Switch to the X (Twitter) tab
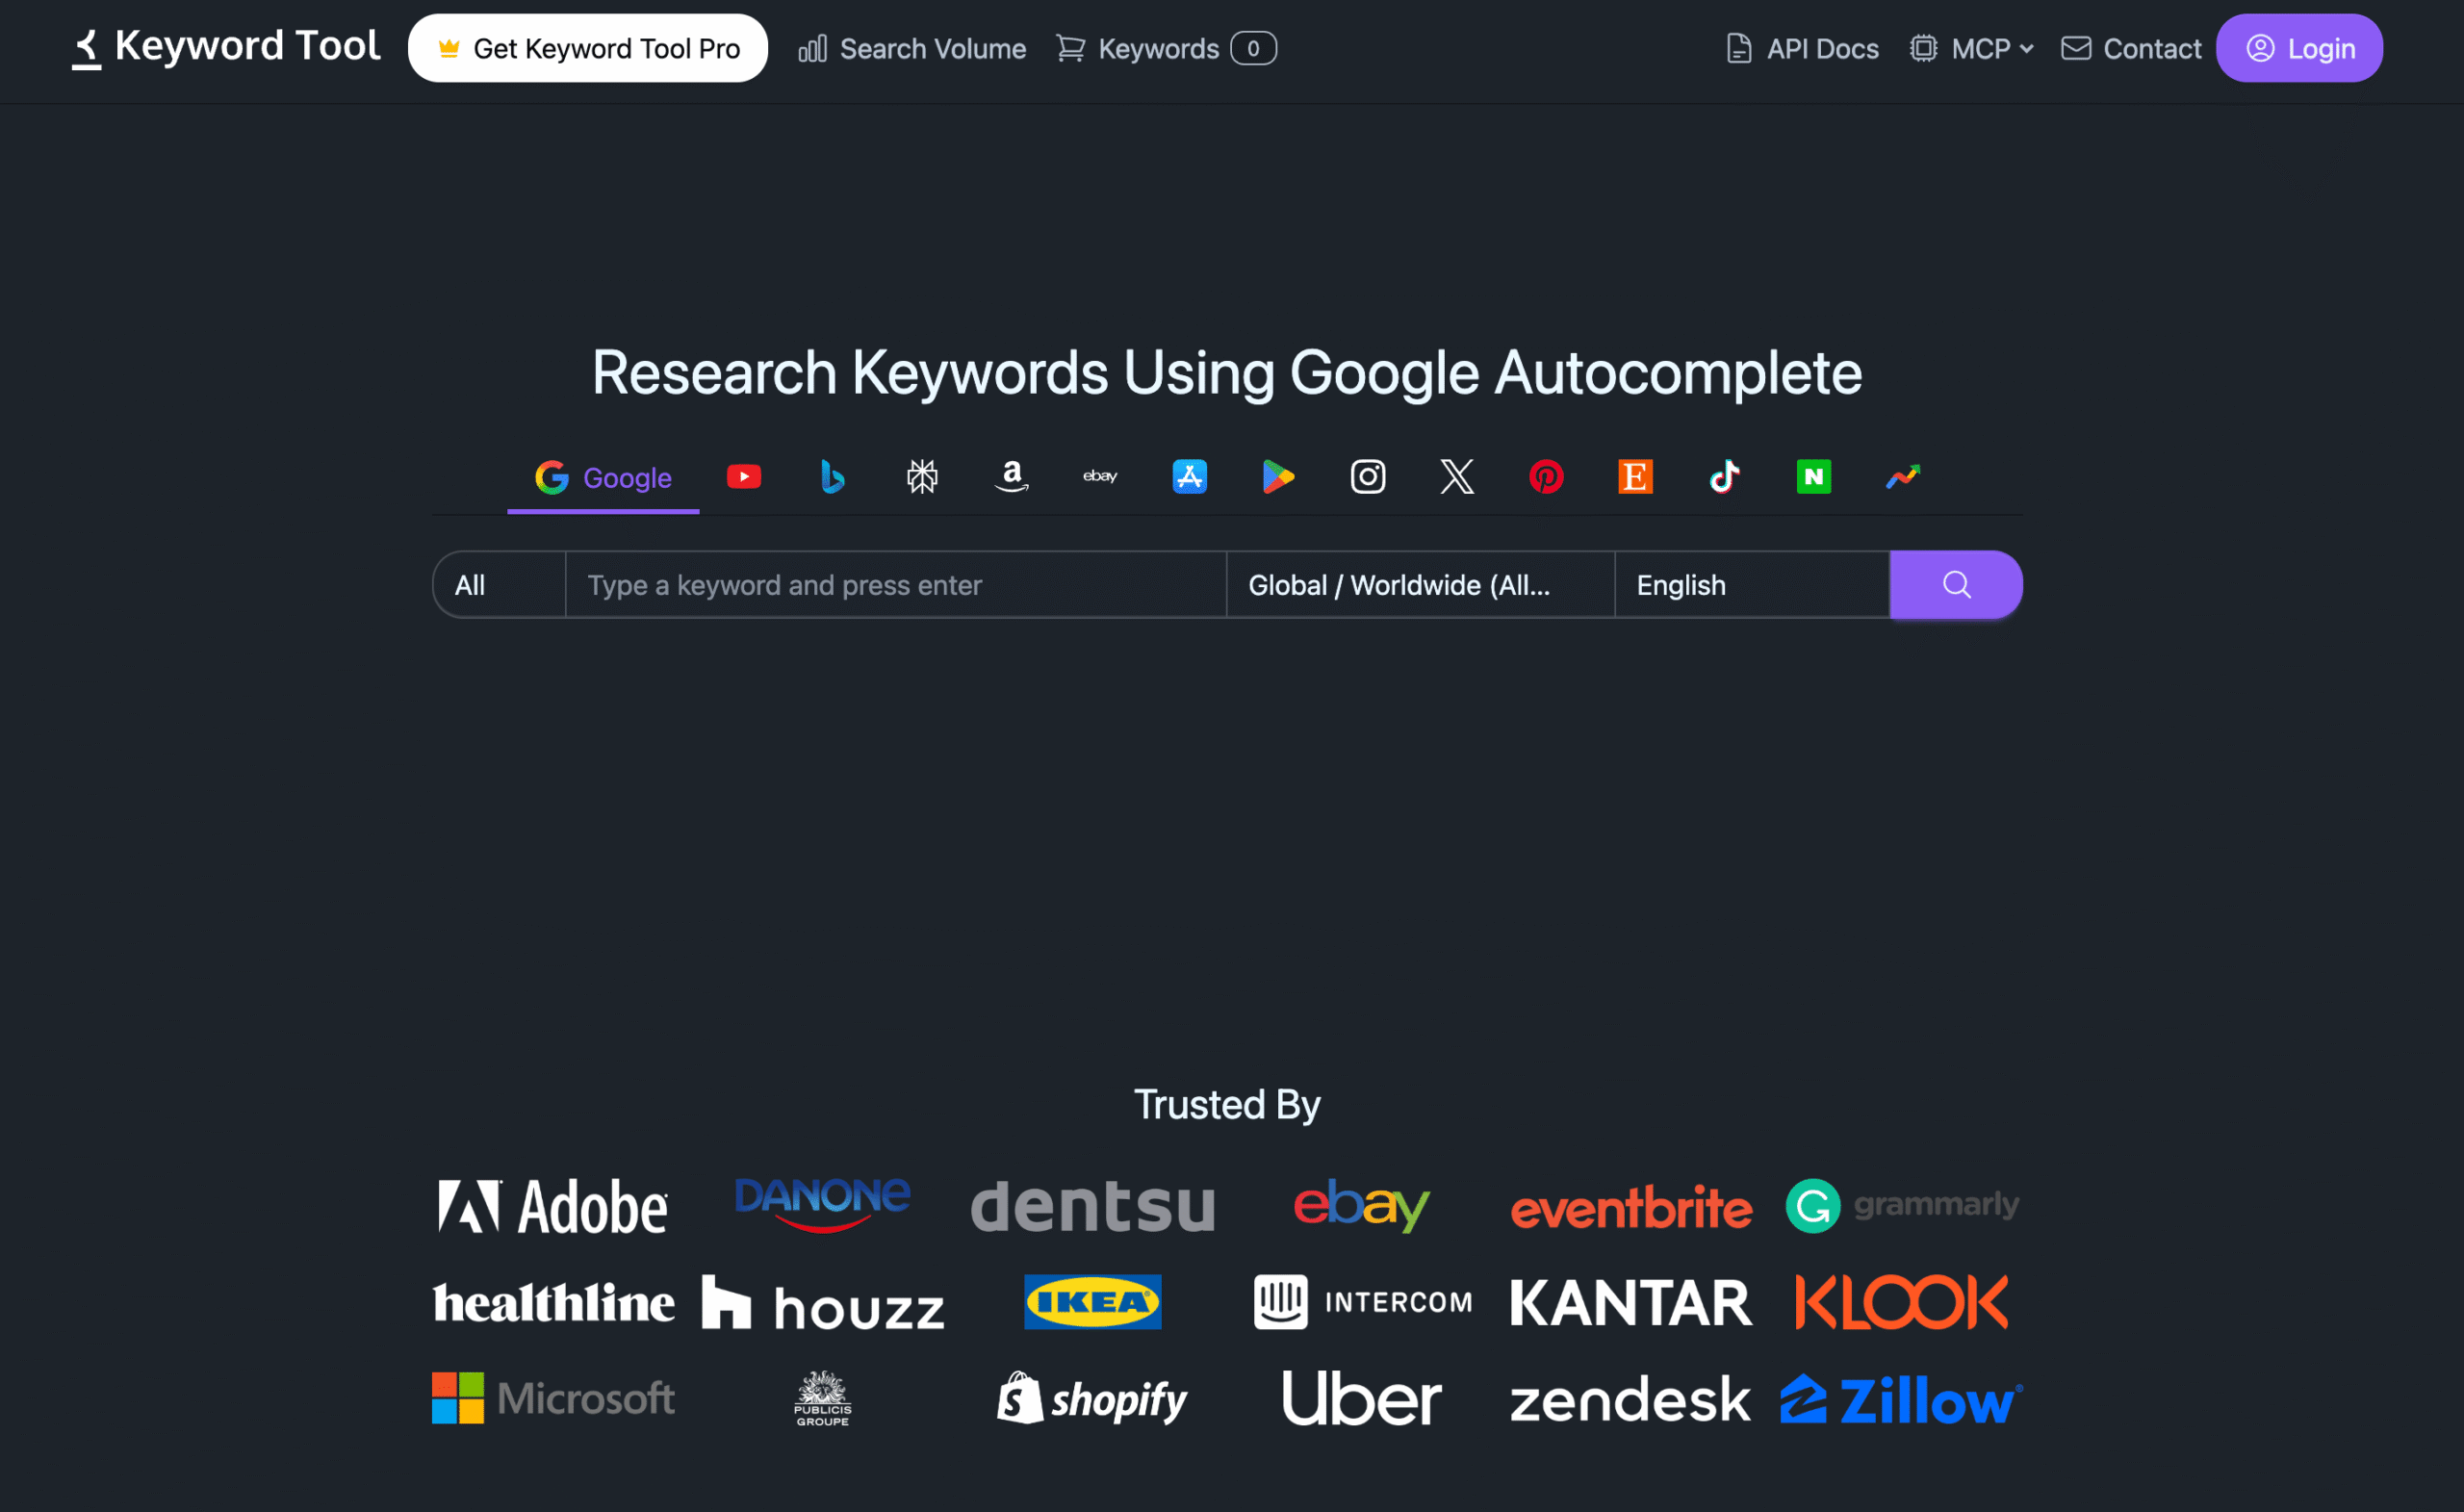 (x=1457, y=477)
